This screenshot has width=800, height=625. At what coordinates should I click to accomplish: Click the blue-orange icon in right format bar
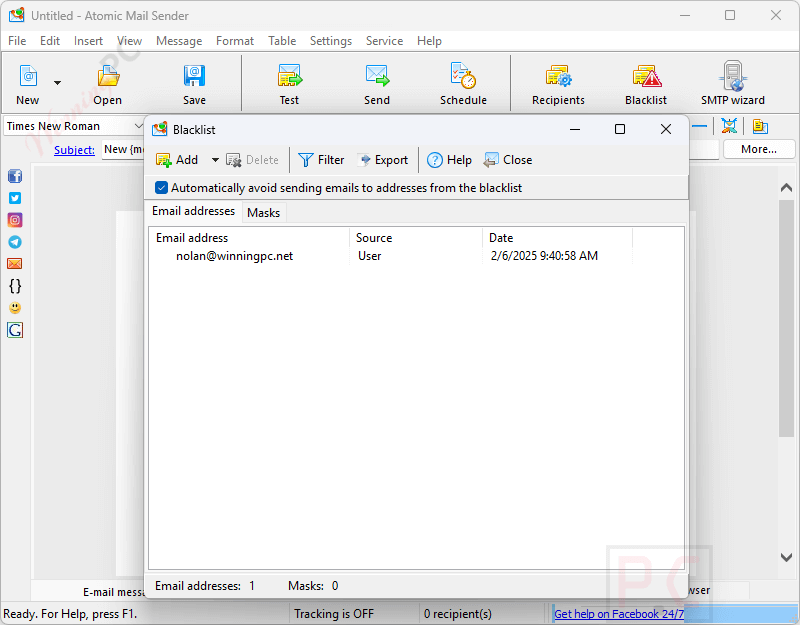(x=729, y=126)
